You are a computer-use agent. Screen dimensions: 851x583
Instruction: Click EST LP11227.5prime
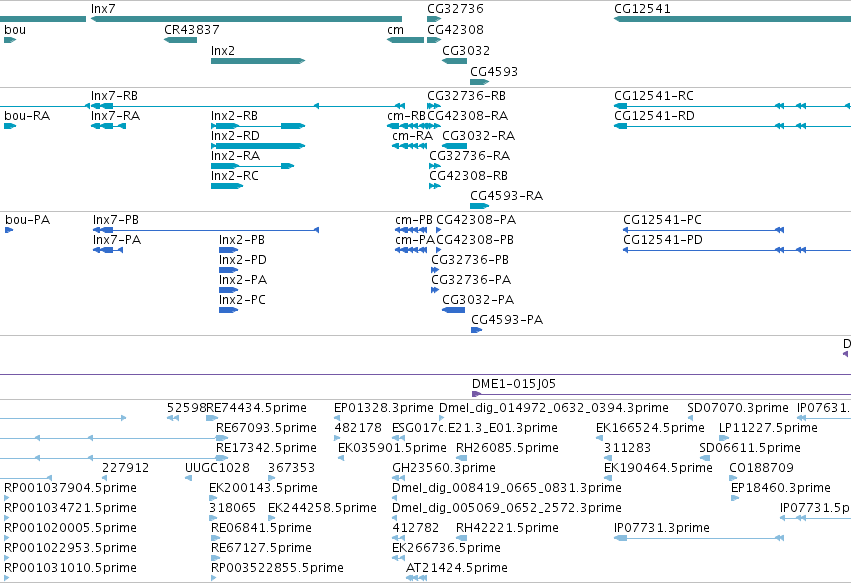724,438
